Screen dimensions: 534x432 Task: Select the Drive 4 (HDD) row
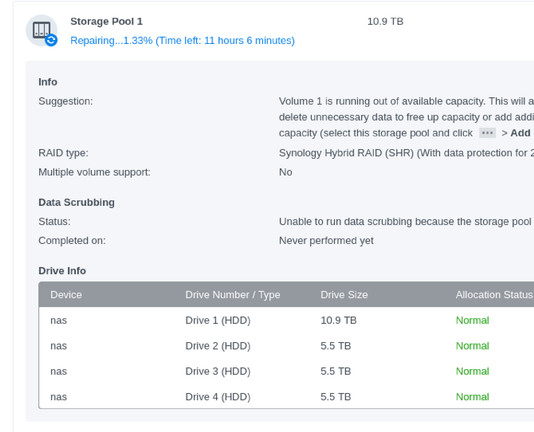[286, 397]
